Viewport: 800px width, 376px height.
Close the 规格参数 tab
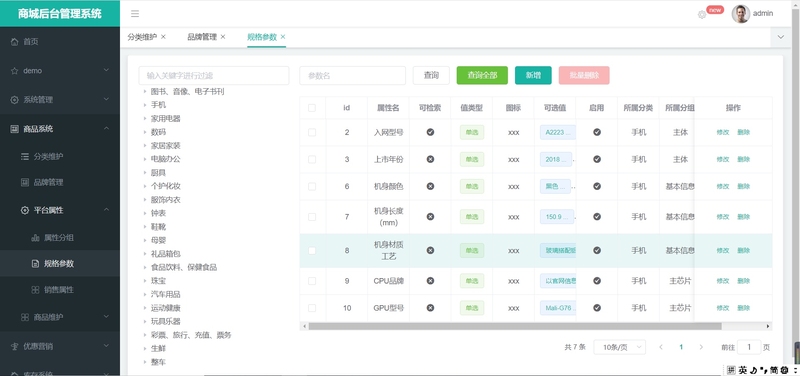point(283,37)
